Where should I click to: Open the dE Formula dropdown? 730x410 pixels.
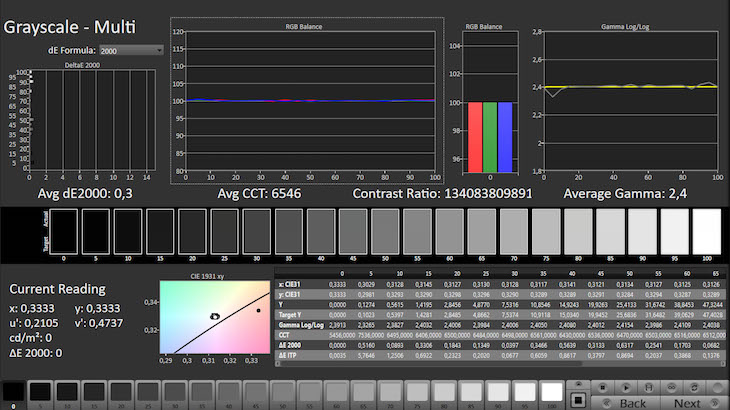(x=132, y=50)
